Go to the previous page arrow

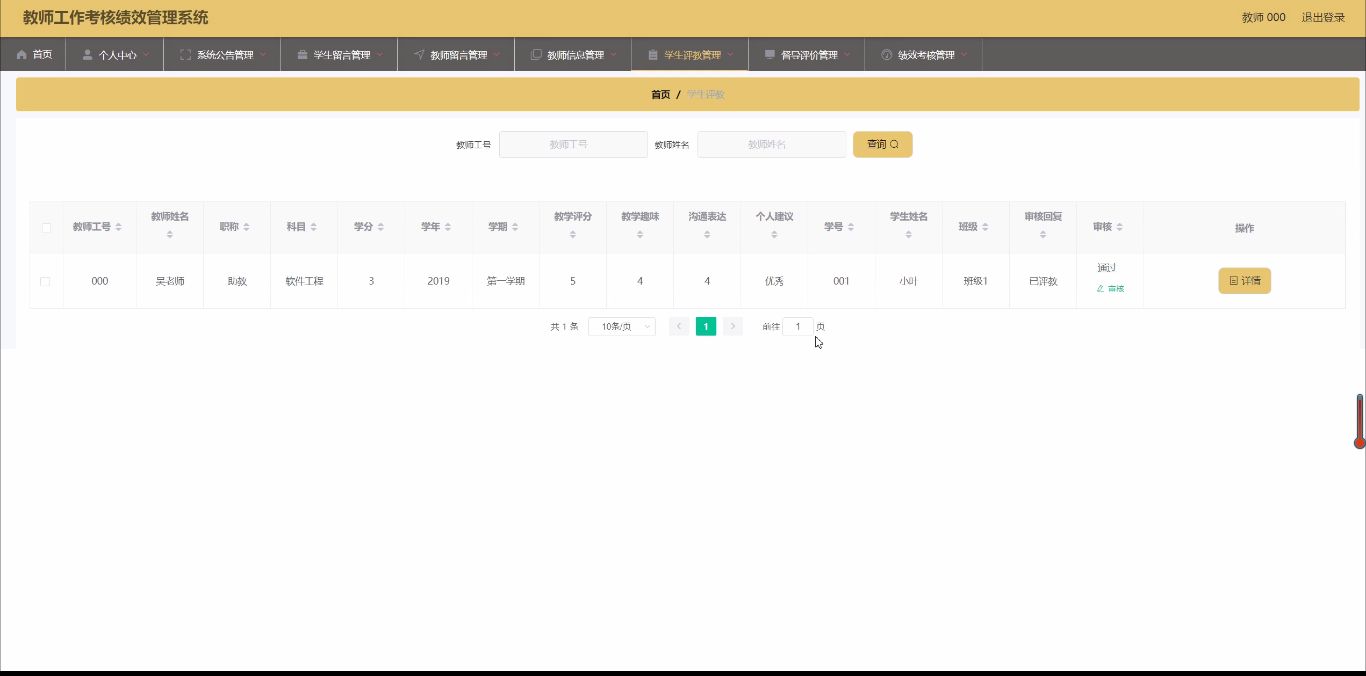(x=679, y=326)
